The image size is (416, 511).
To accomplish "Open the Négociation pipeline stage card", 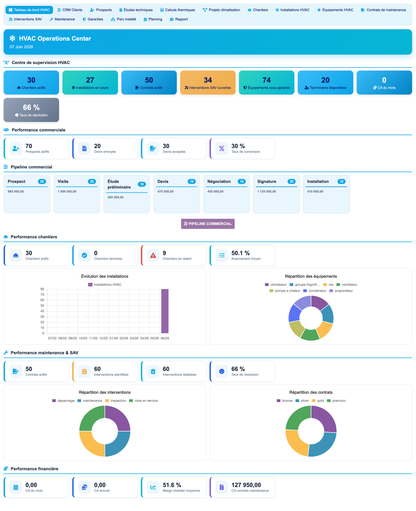I will click(x=227, y=194).
